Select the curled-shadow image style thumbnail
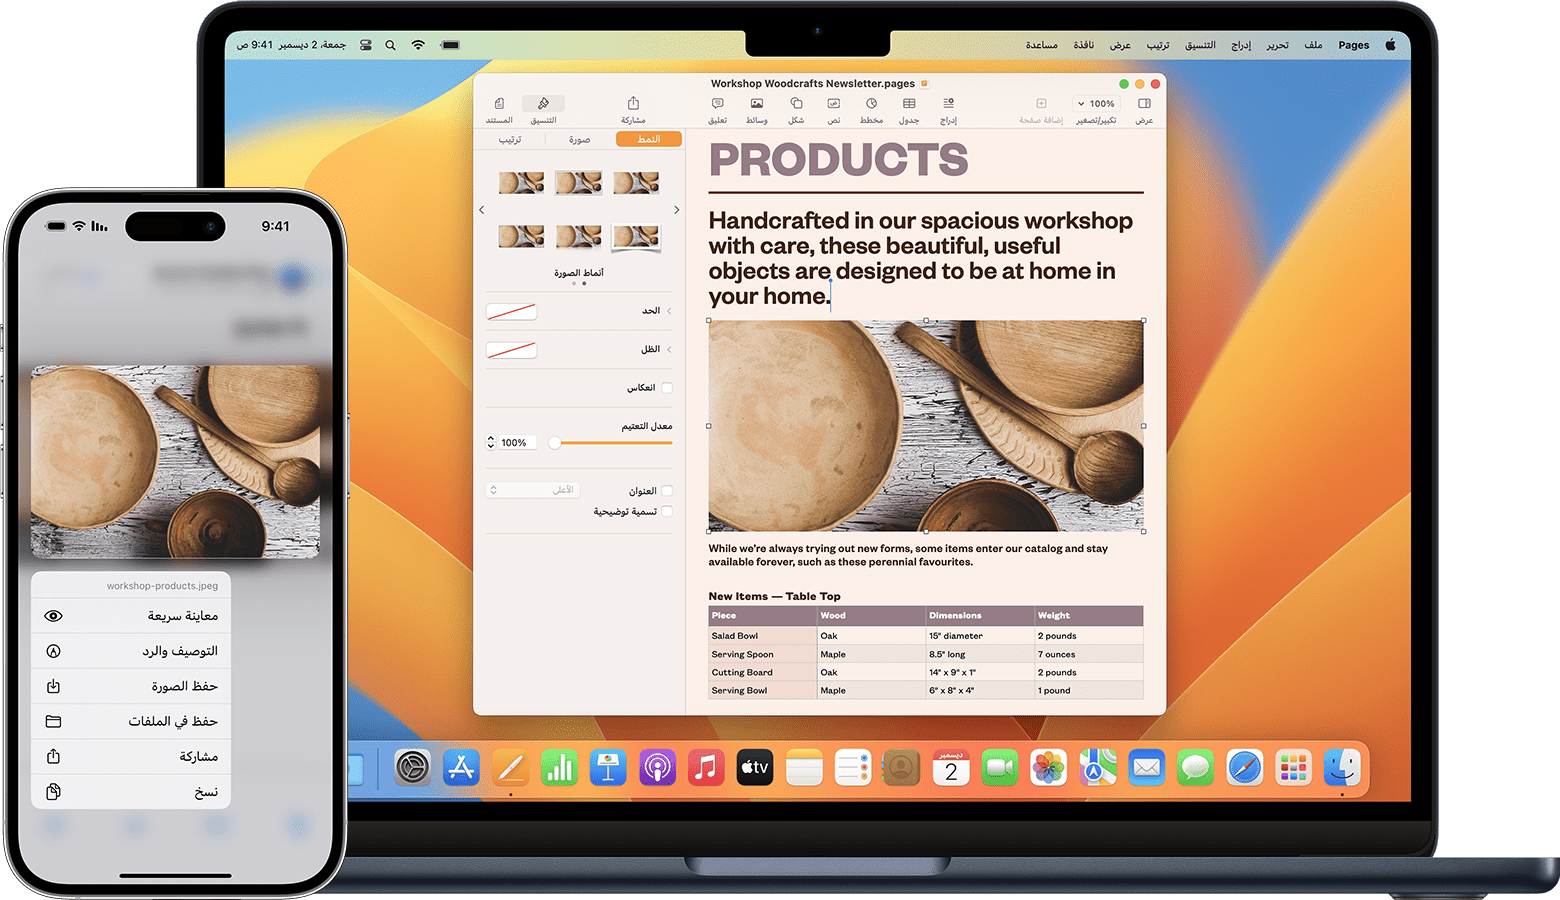Image resolution: width=1560 pixels, height=900 pixels. coord(636,237)
